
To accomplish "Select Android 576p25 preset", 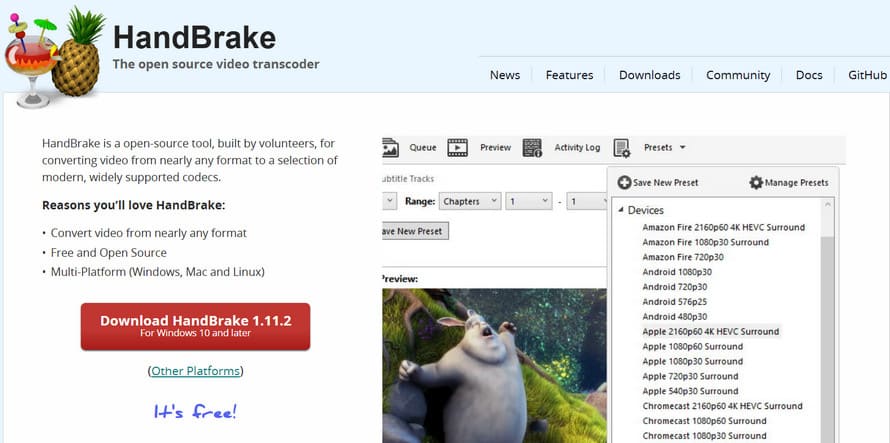I will pyautogui.click(x=675, y=302).
